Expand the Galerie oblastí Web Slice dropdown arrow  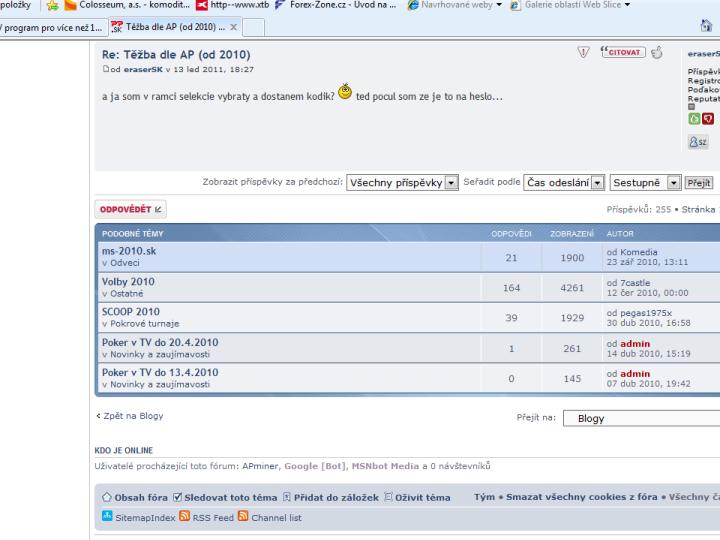tap(627, 5)
